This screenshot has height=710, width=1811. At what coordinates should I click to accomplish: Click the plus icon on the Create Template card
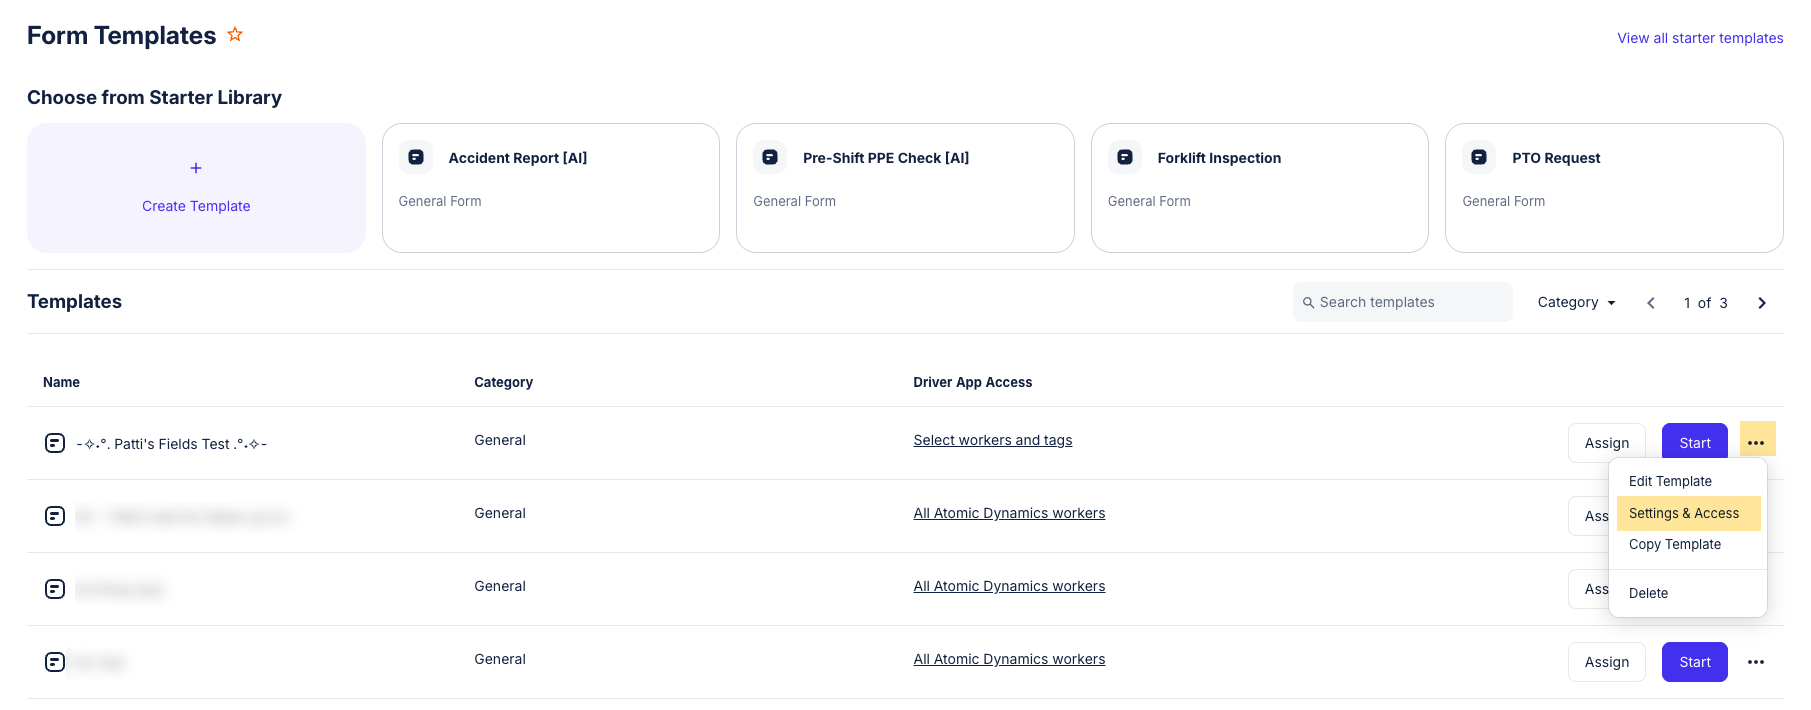coord(196,168)
